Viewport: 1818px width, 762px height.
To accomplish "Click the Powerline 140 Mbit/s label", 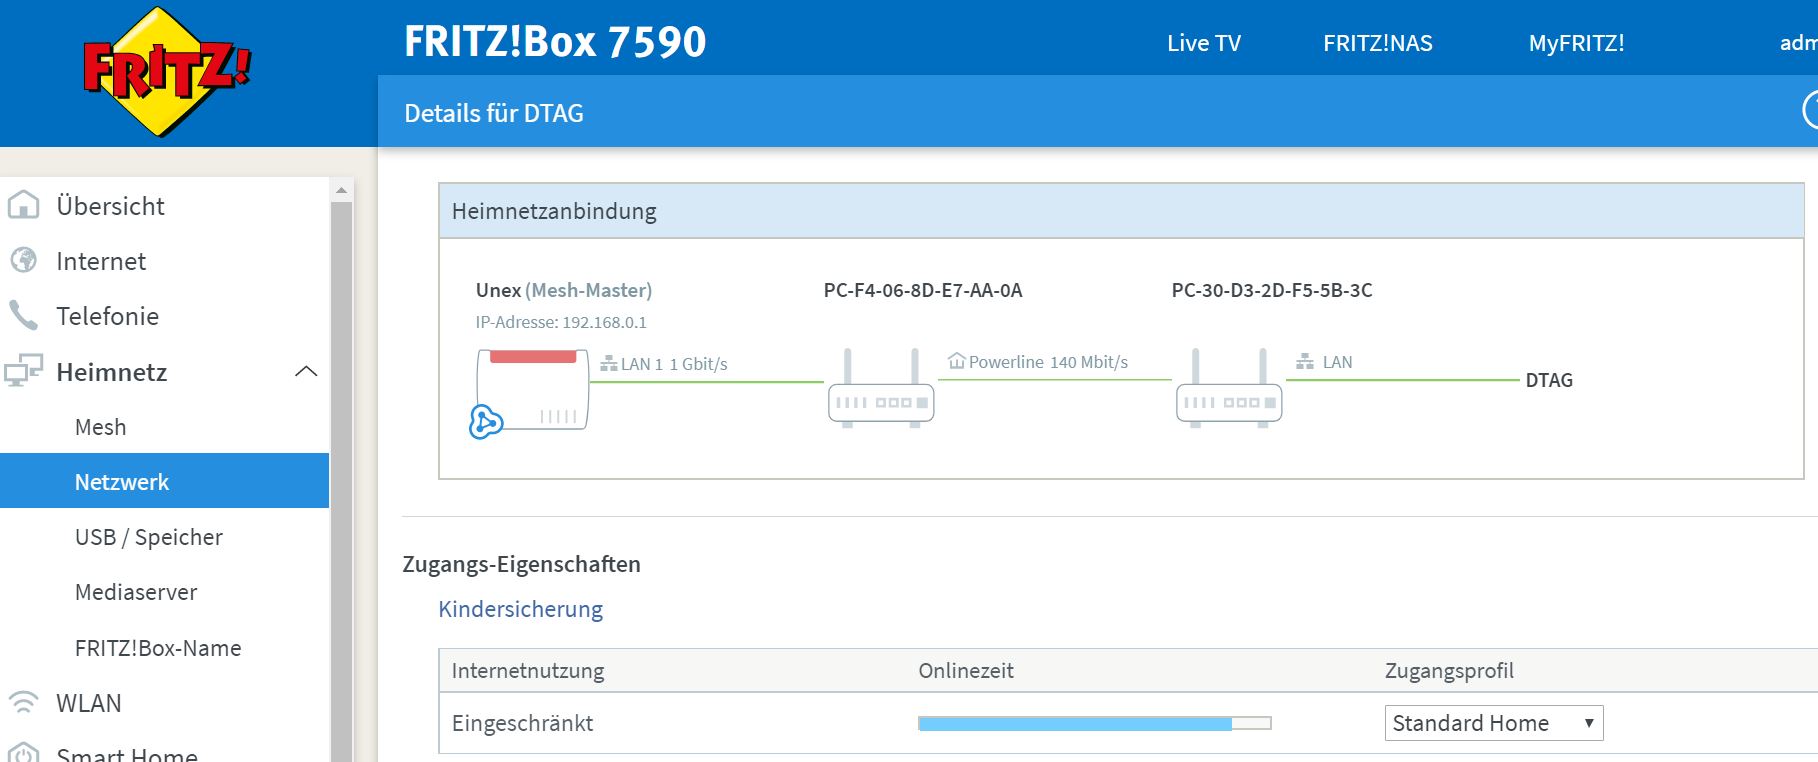I will point(1048,362).
